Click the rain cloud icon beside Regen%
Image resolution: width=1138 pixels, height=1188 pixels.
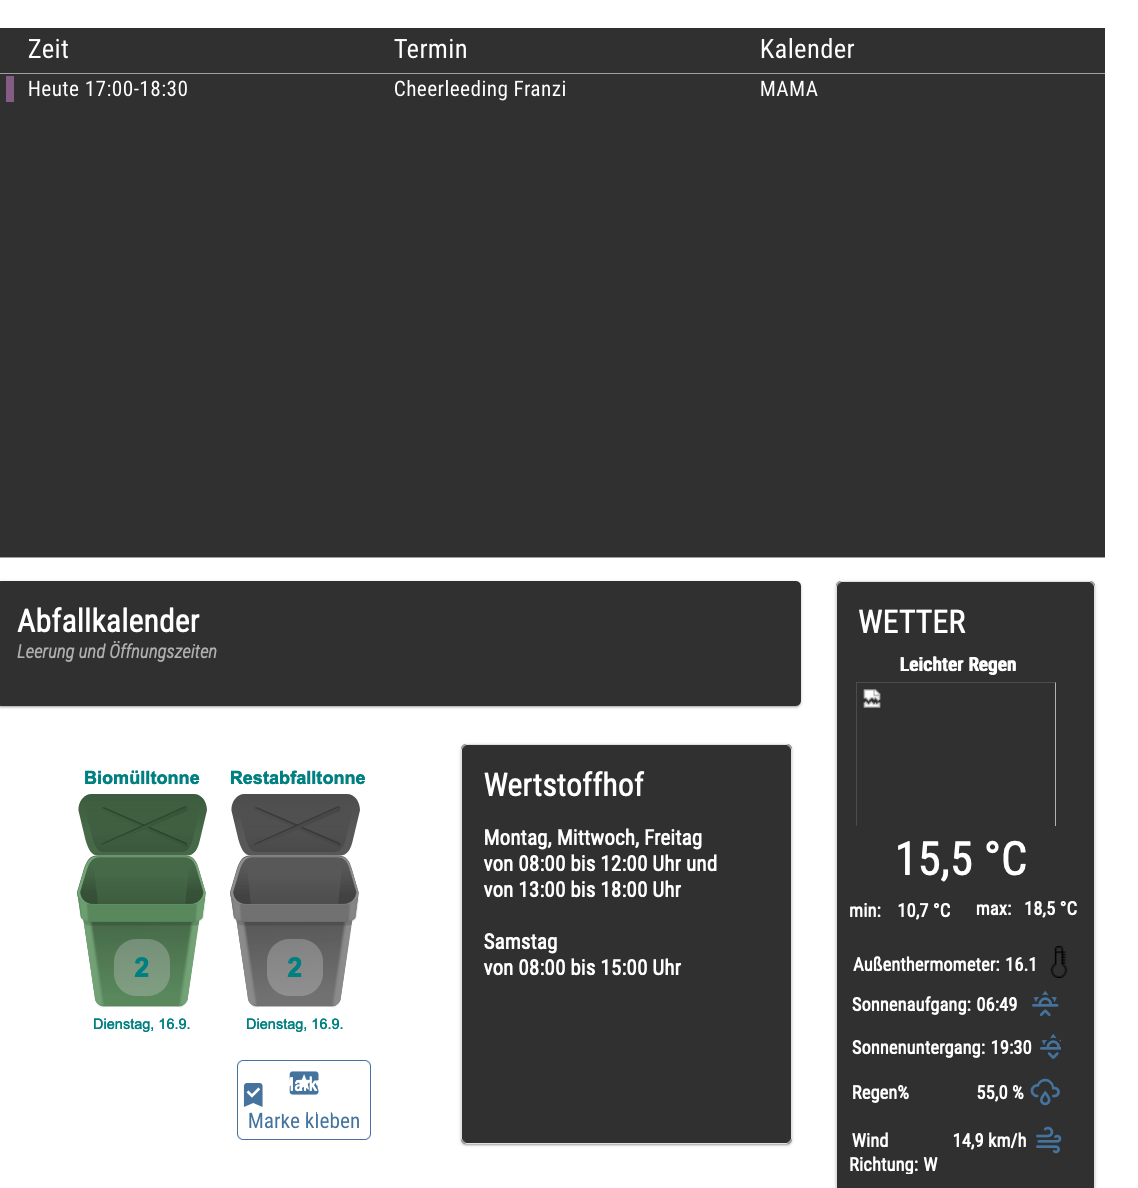point(1045,1092)
